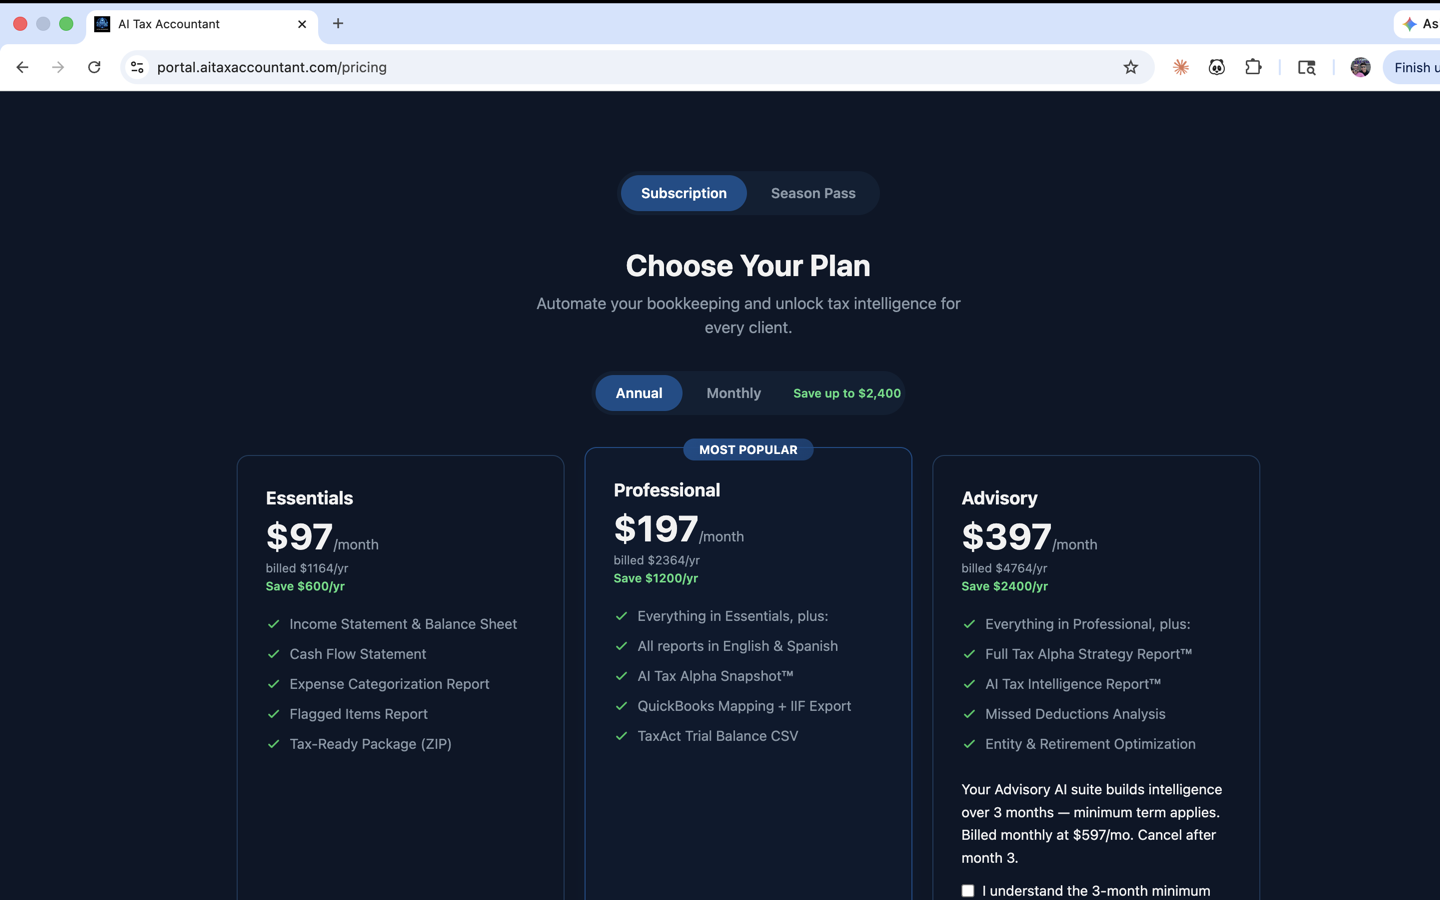The width and height of the screenshot is (1440, 900).
Task: Click 'Save $1200/yr' under Professional
Action: [656, 578]
